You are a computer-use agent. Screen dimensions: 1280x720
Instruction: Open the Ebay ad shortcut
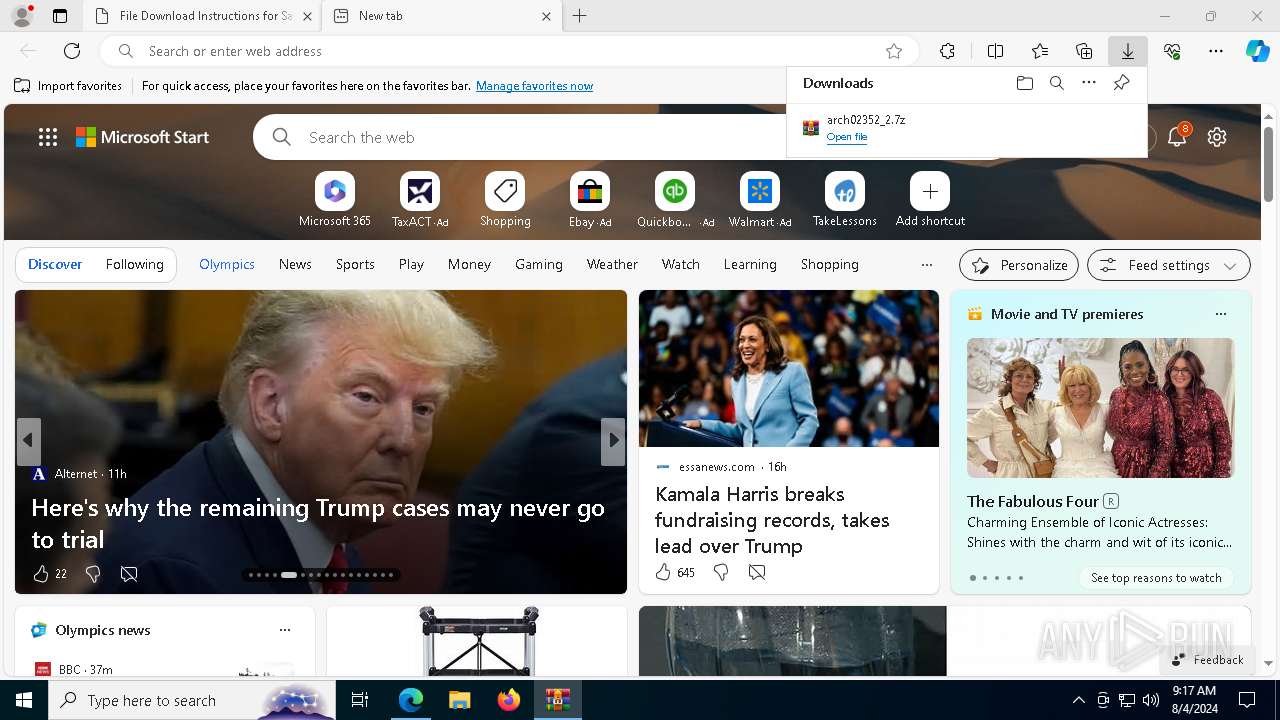point(590,200)
